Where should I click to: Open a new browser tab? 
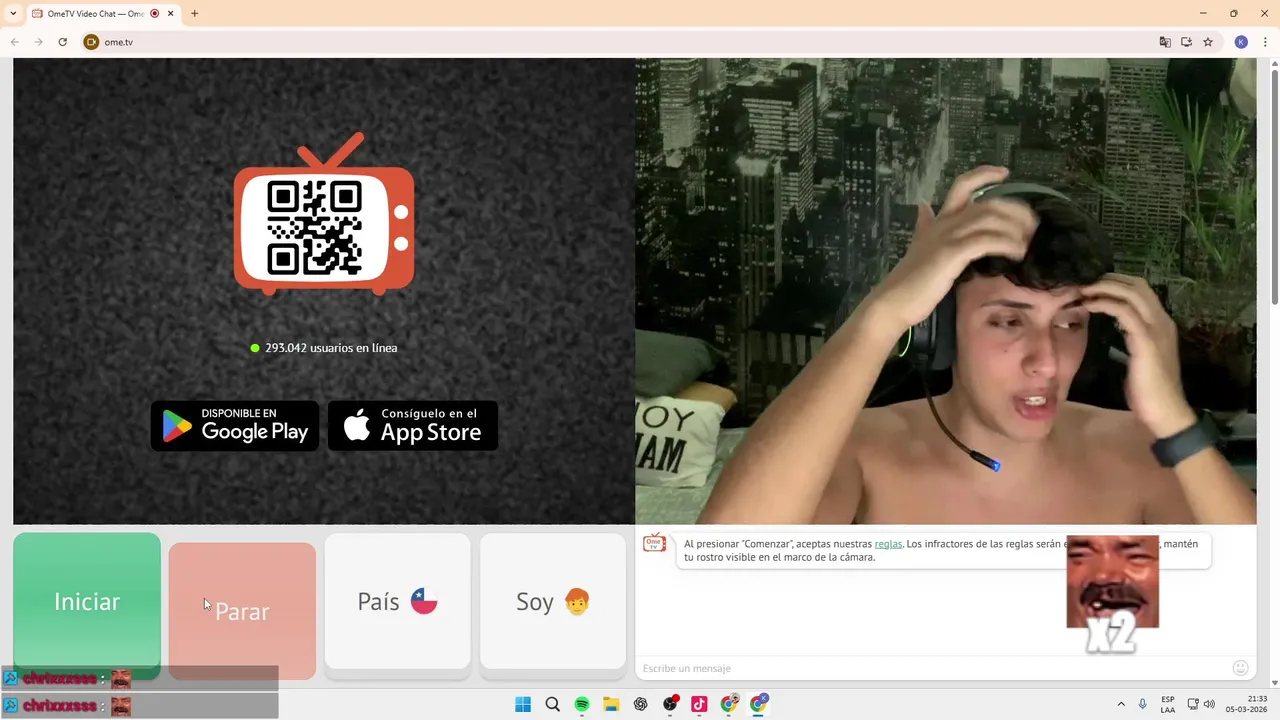(194, 14)
